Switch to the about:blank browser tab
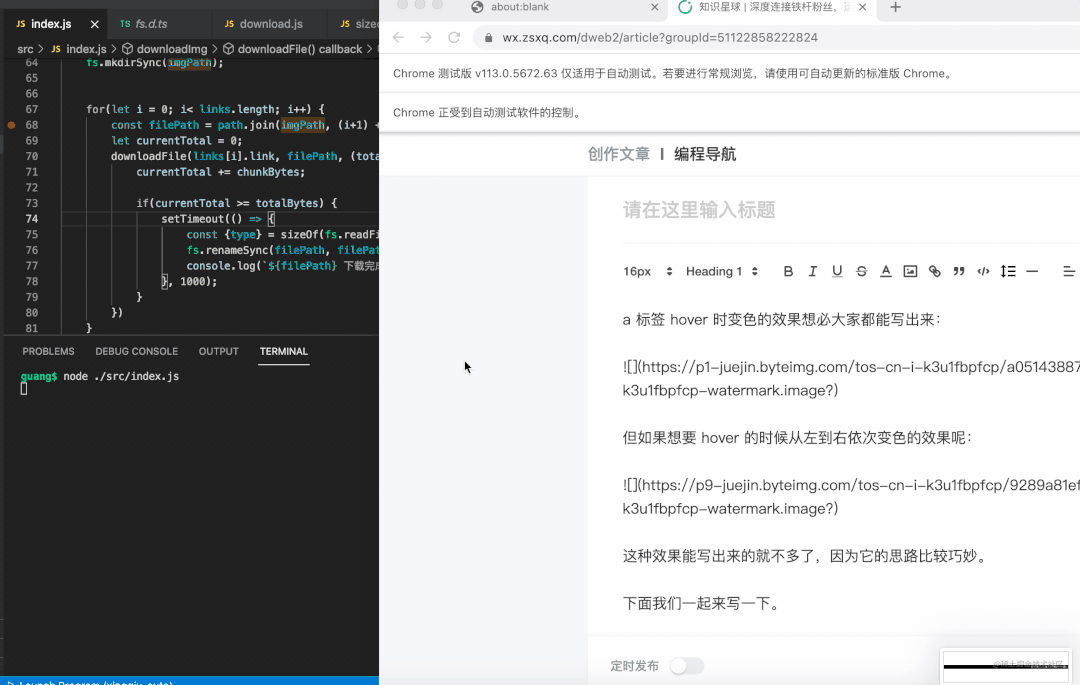The height and width of the screenshot is (685, 1080). [519, 7]
